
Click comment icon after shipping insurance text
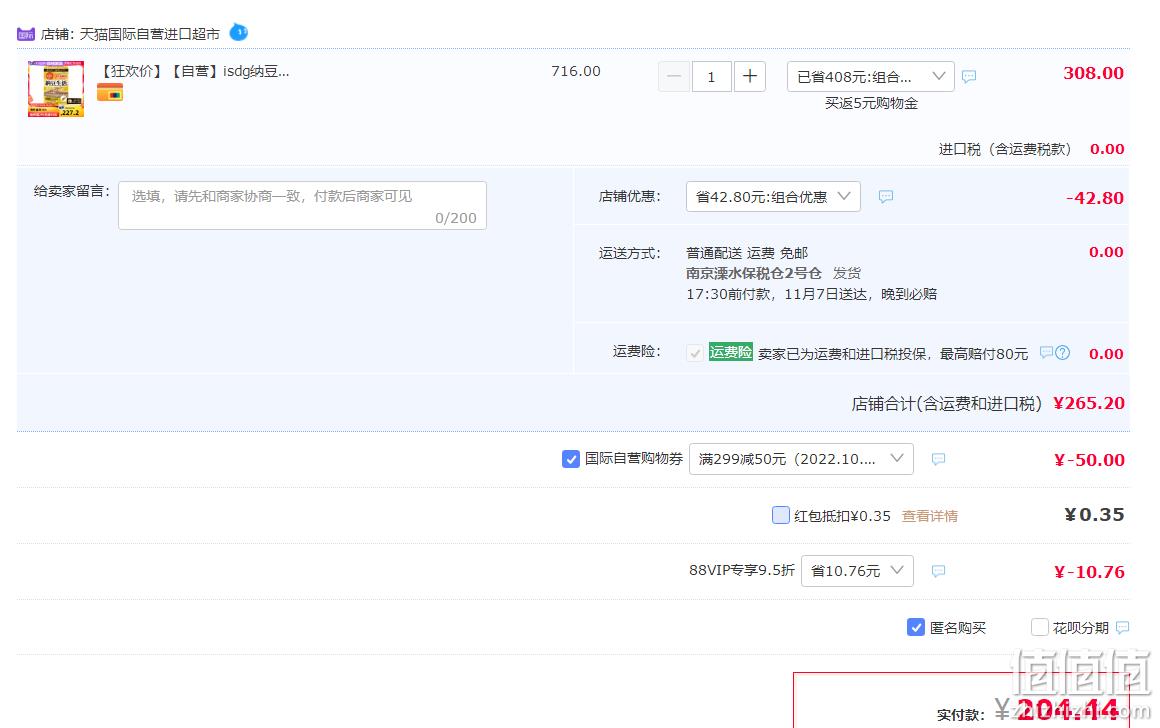point(1046,352)
